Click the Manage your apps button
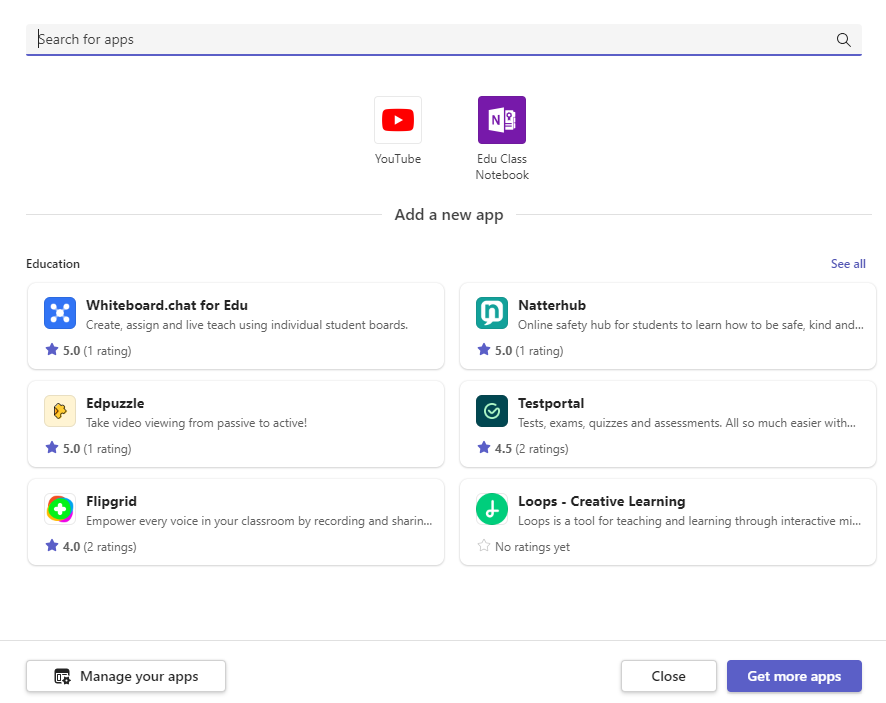 pyautogui.click(x=126, y=676)
